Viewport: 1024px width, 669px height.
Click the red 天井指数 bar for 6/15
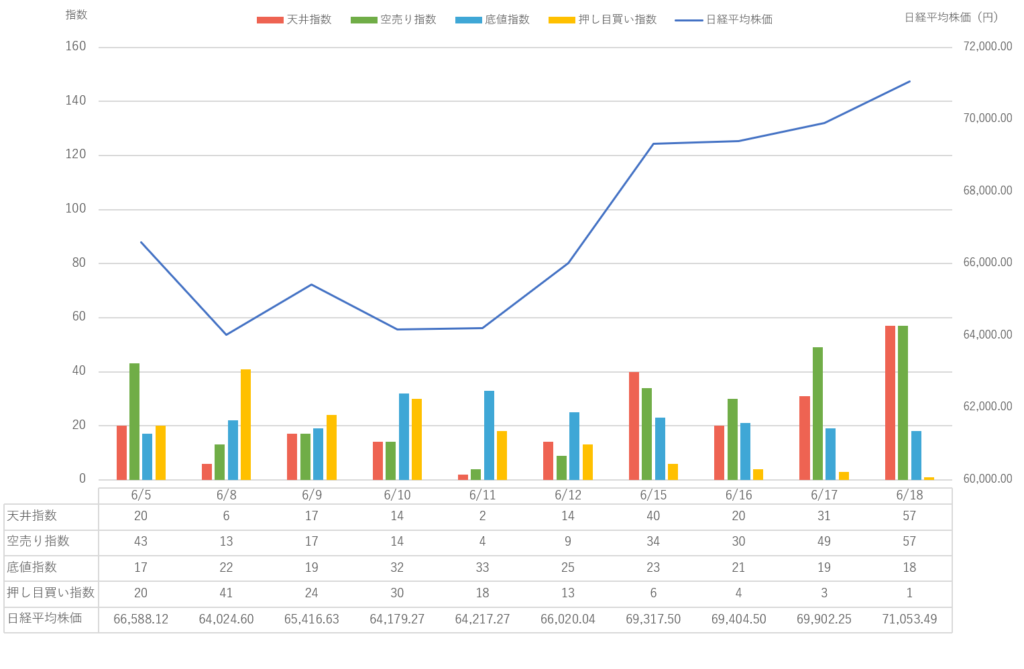[x=633, y=426]
